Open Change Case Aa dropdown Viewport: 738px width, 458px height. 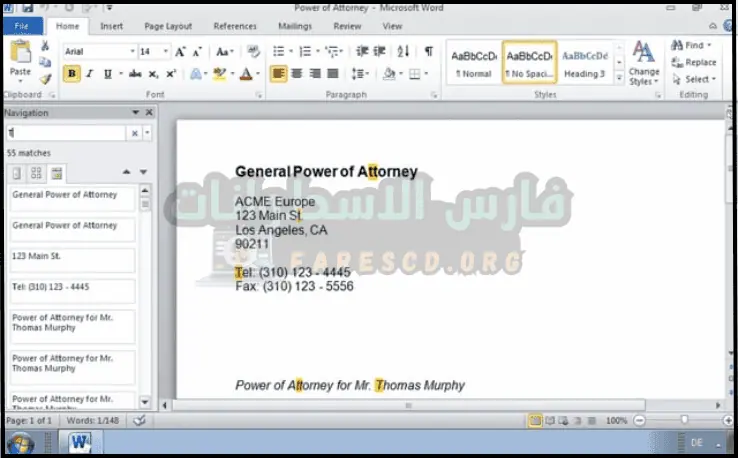pos(225,52)
